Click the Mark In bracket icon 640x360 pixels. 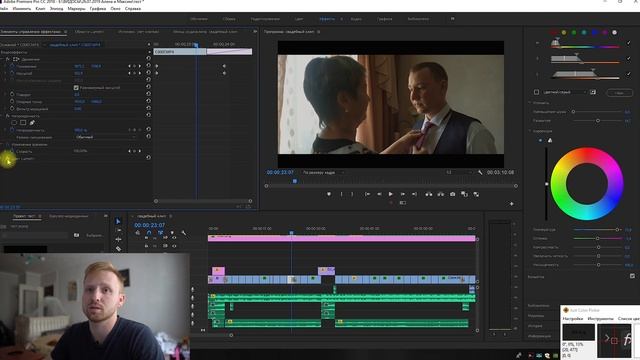[x=342, y=194]
